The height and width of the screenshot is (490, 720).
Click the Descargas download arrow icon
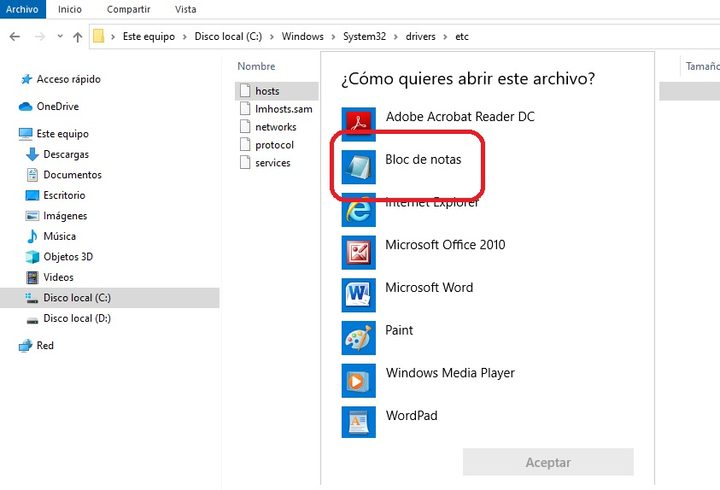(x=32, y=154)
